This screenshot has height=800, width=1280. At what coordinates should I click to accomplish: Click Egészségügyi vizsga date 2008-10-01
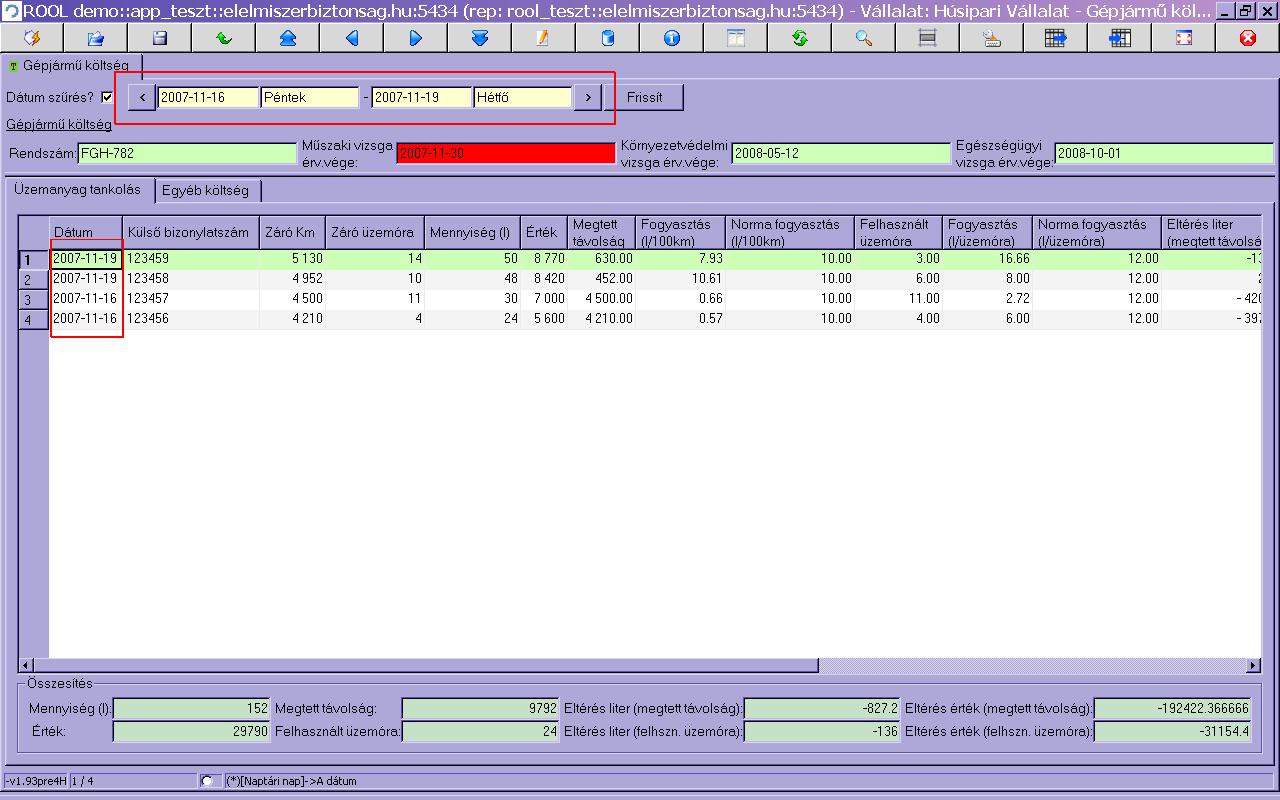click(1164, 153)
